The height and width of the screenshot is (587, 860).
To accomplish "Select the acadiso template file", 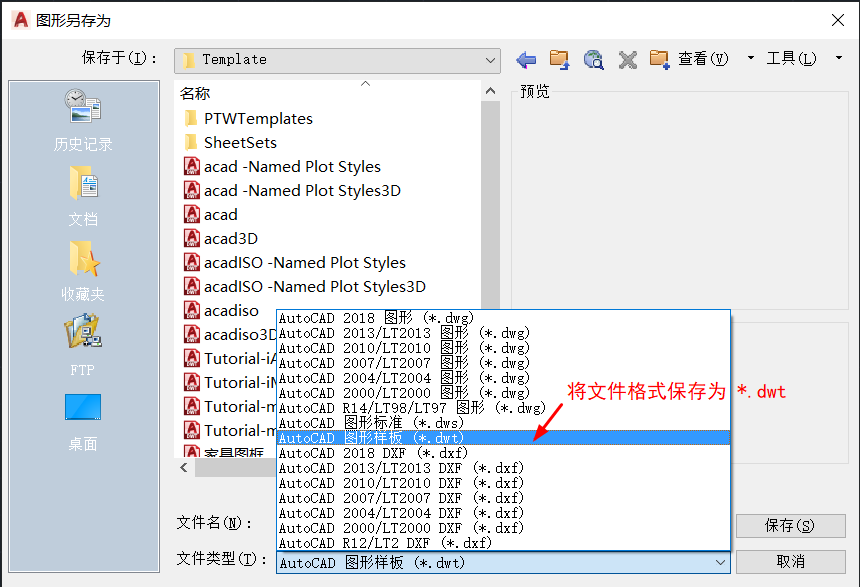I will coord(221,311).
